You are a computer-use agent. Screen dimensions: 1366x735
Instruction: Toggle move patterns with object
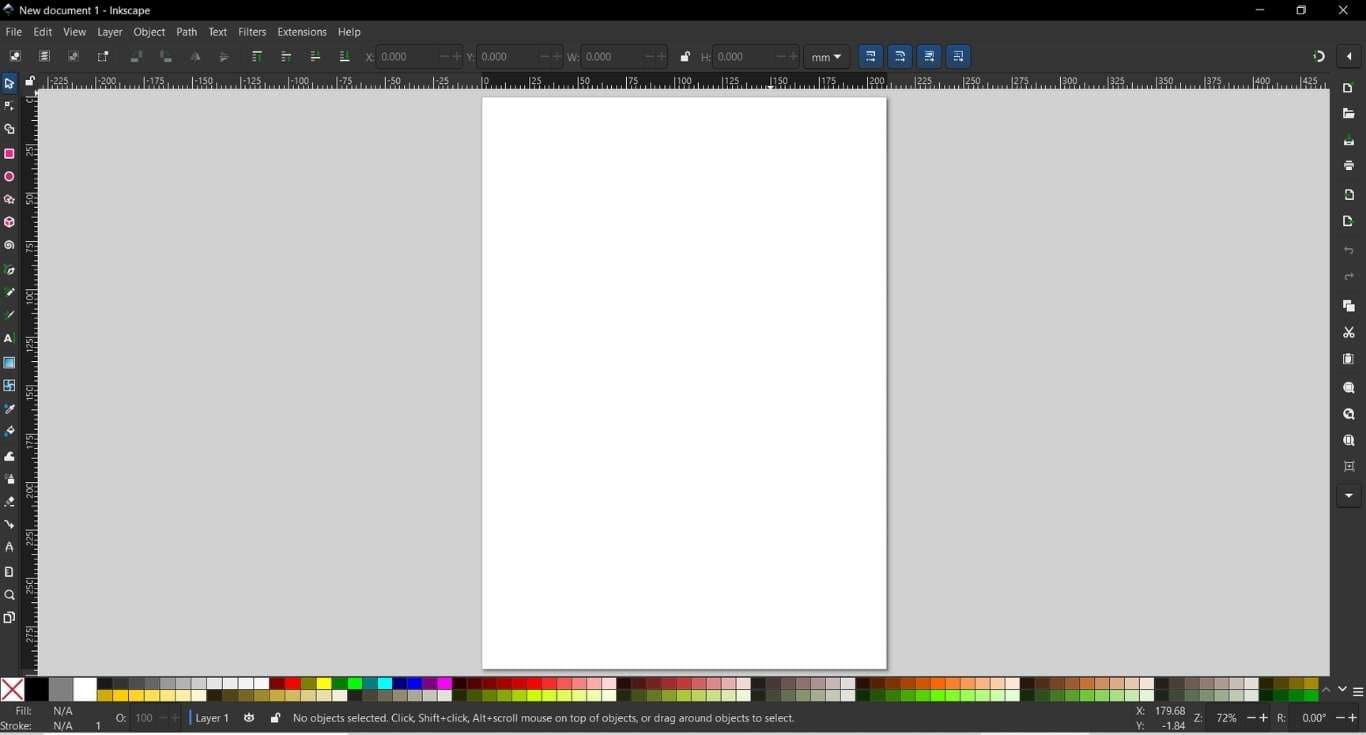click(958, 57)
